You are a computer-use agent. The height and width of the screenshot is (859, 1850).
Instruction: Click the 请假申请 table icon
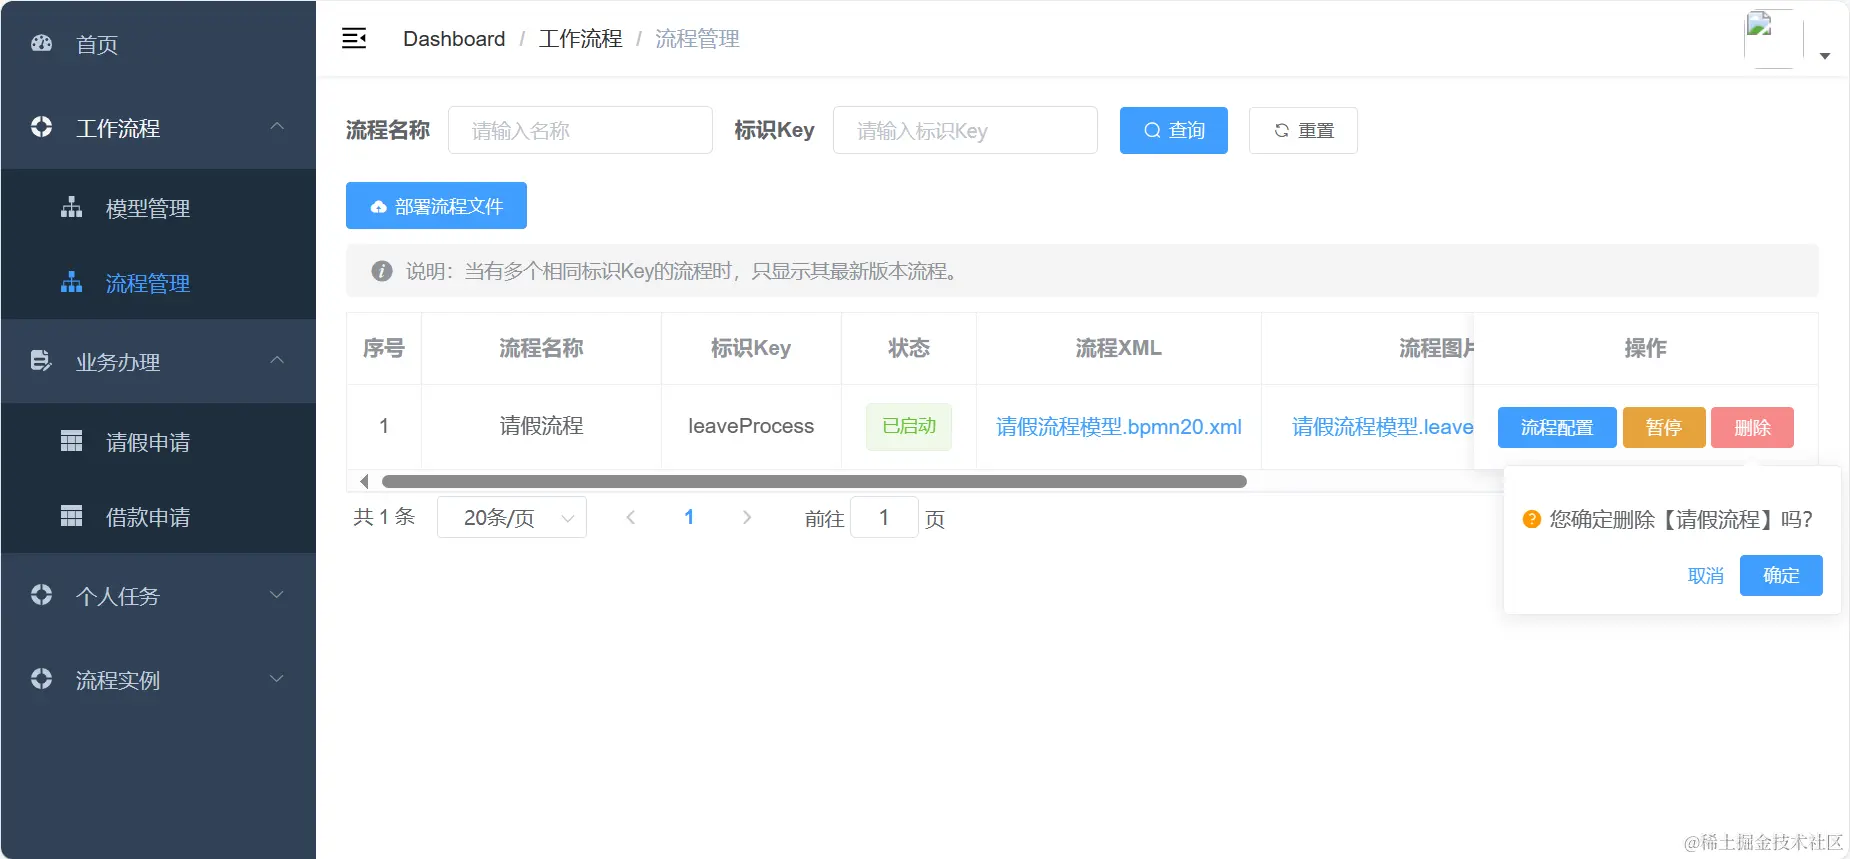71,441
